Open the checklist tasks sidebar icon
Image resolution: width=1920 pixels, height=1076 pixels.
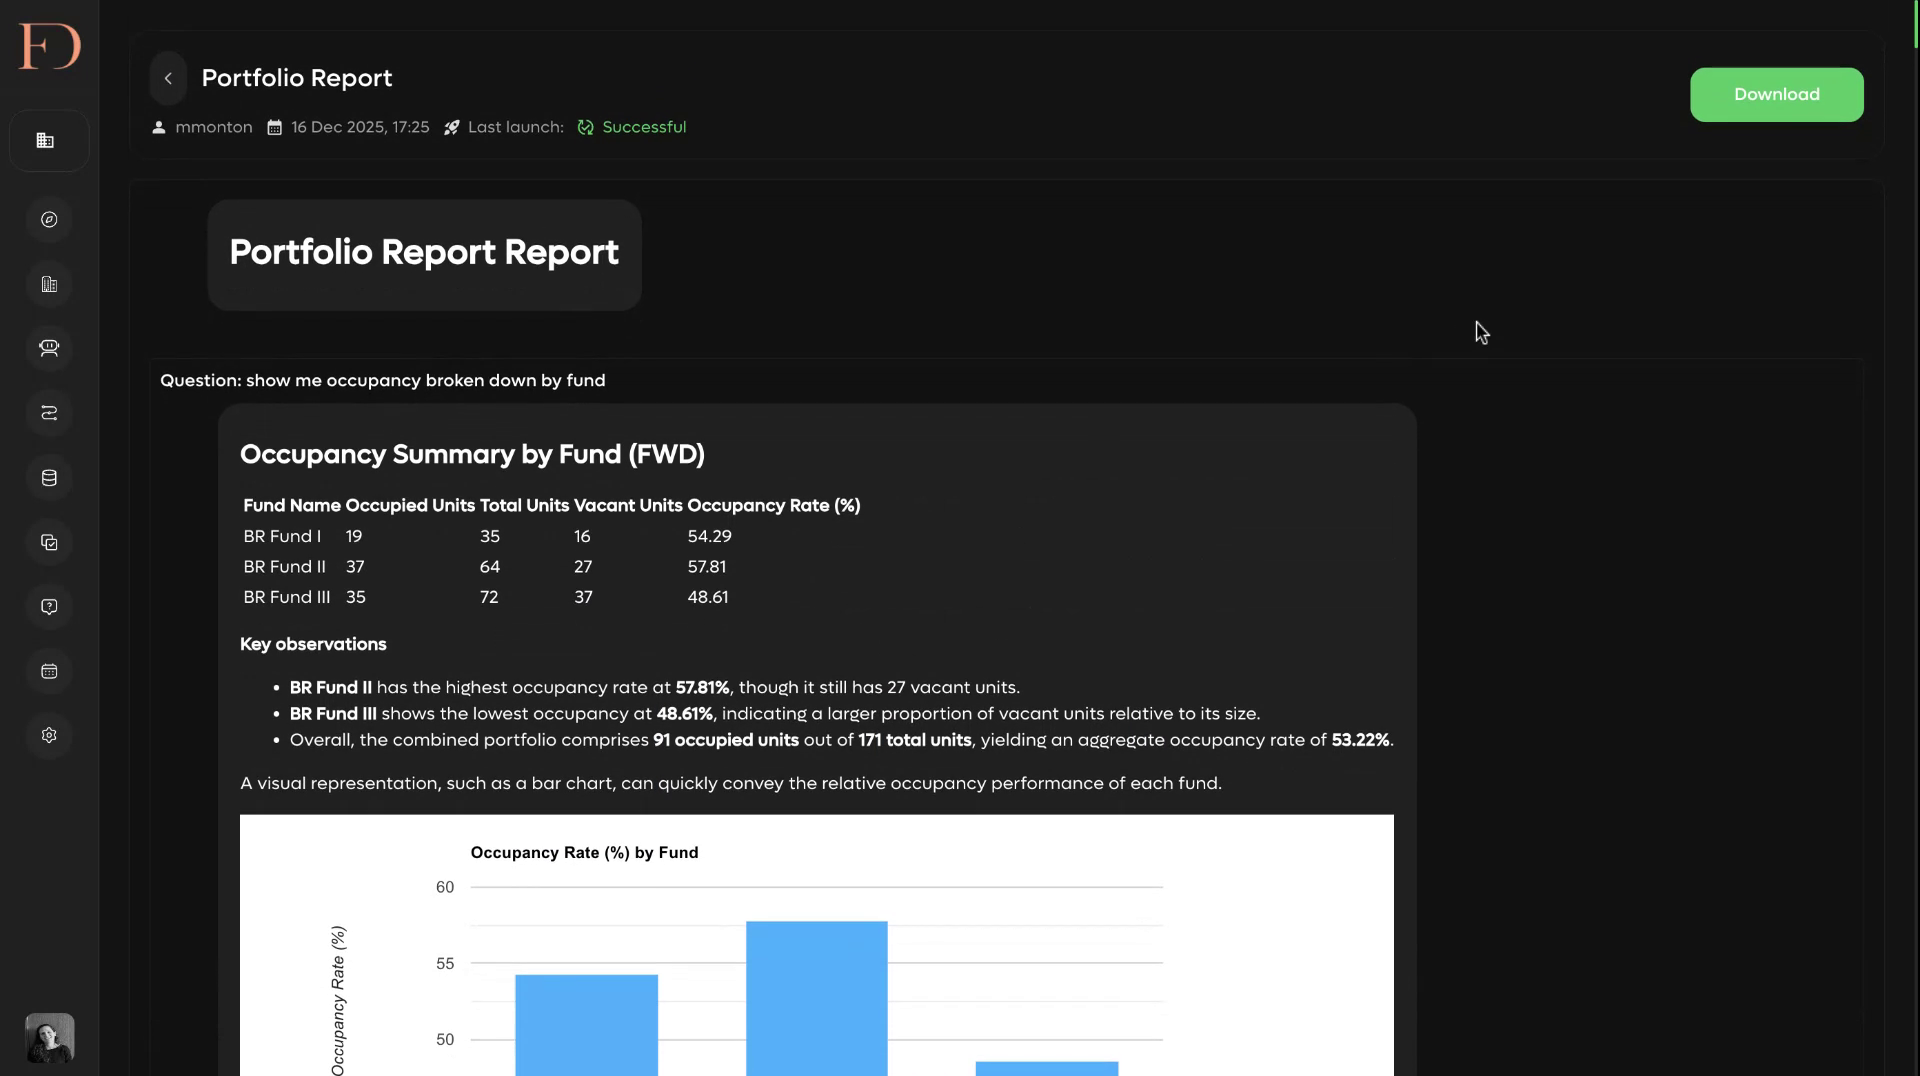(x=49, y=543)
